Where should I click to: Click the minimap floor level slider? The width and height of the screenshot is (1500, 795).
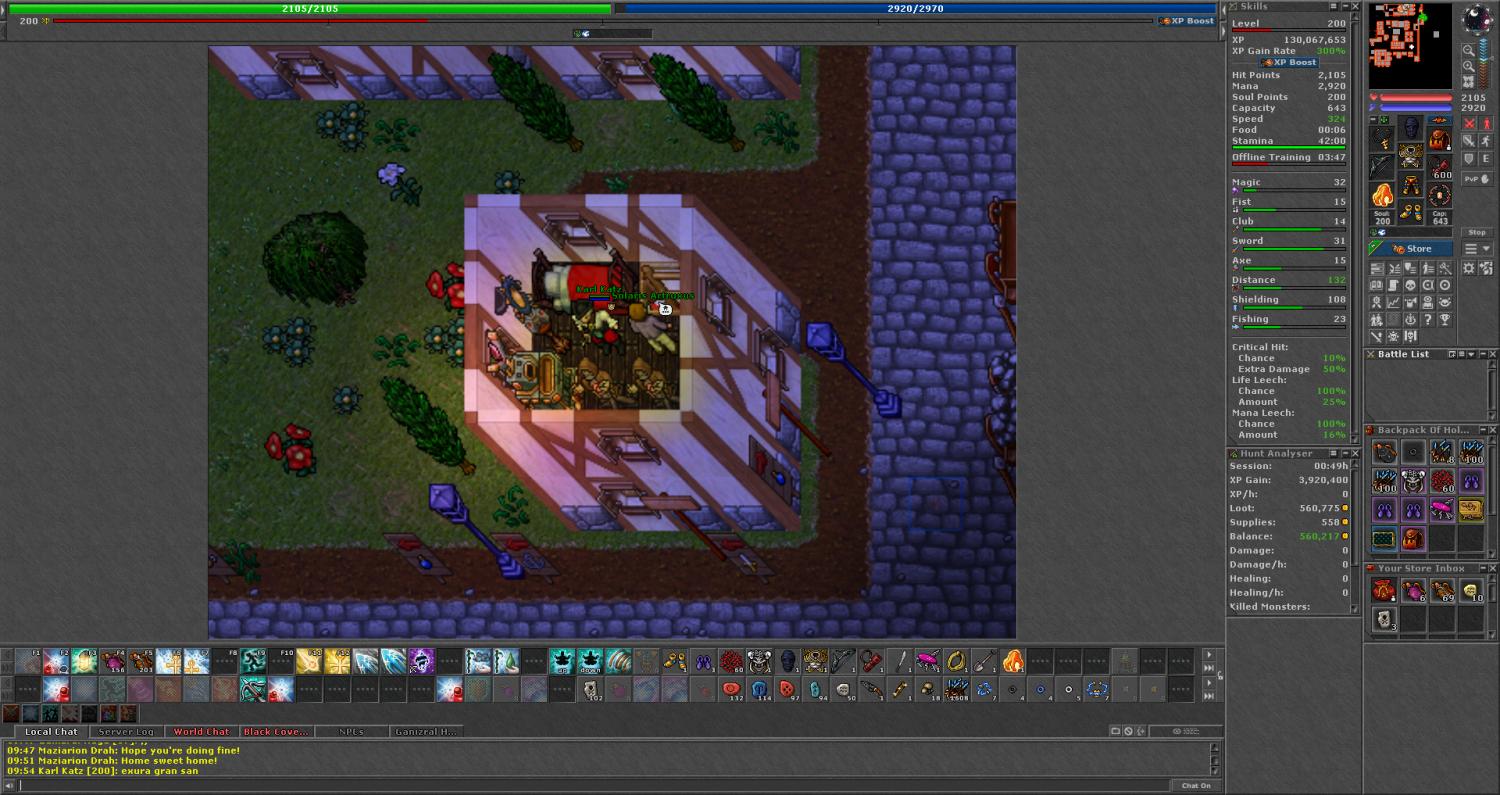[x=1484, y=62]
